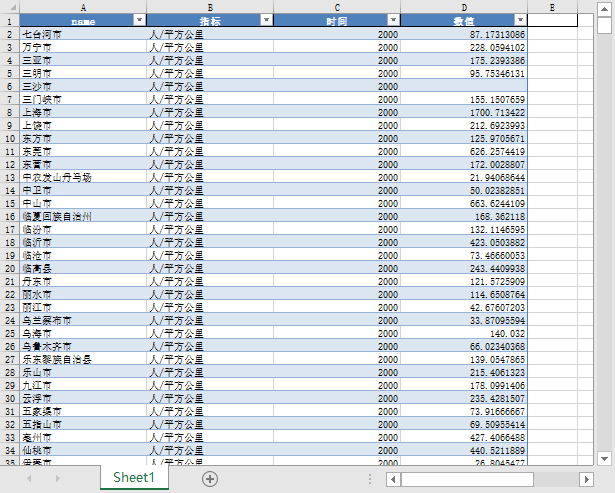Select column D header

464,7
